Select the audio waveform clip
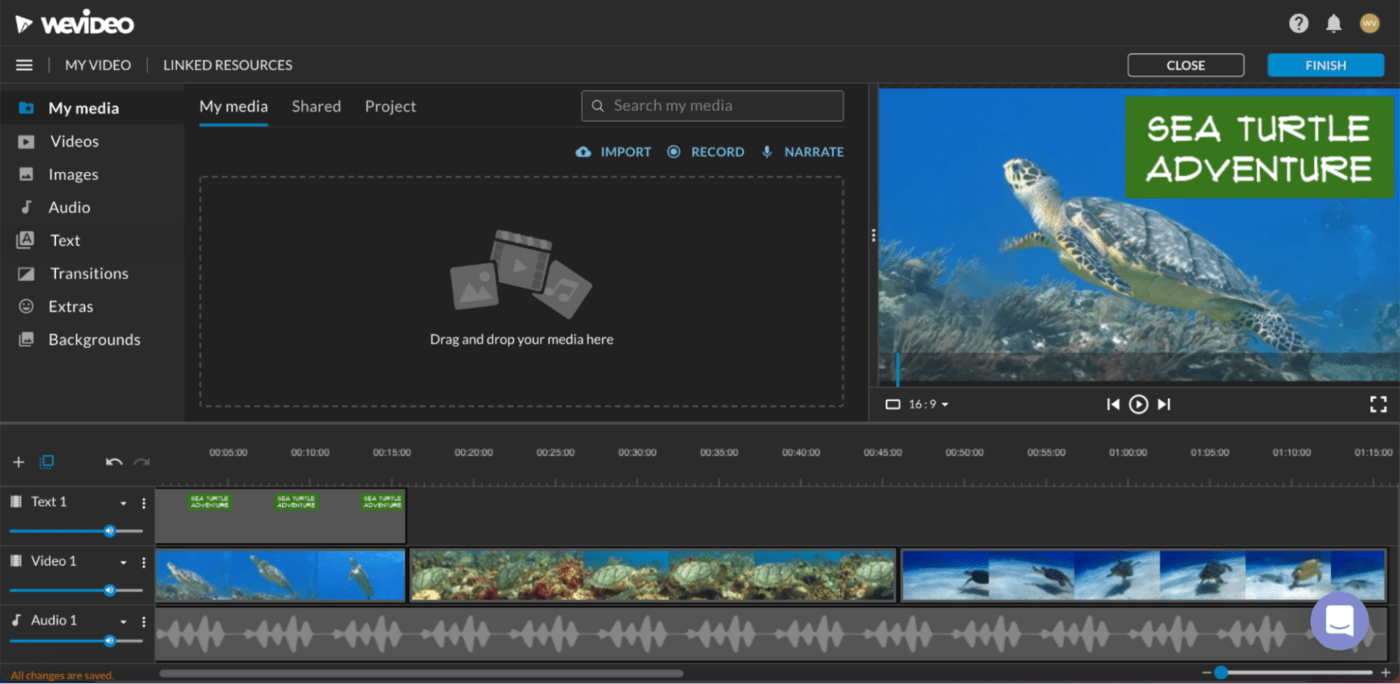This screenshot has width=1400, height=684. tap(772, 634)
